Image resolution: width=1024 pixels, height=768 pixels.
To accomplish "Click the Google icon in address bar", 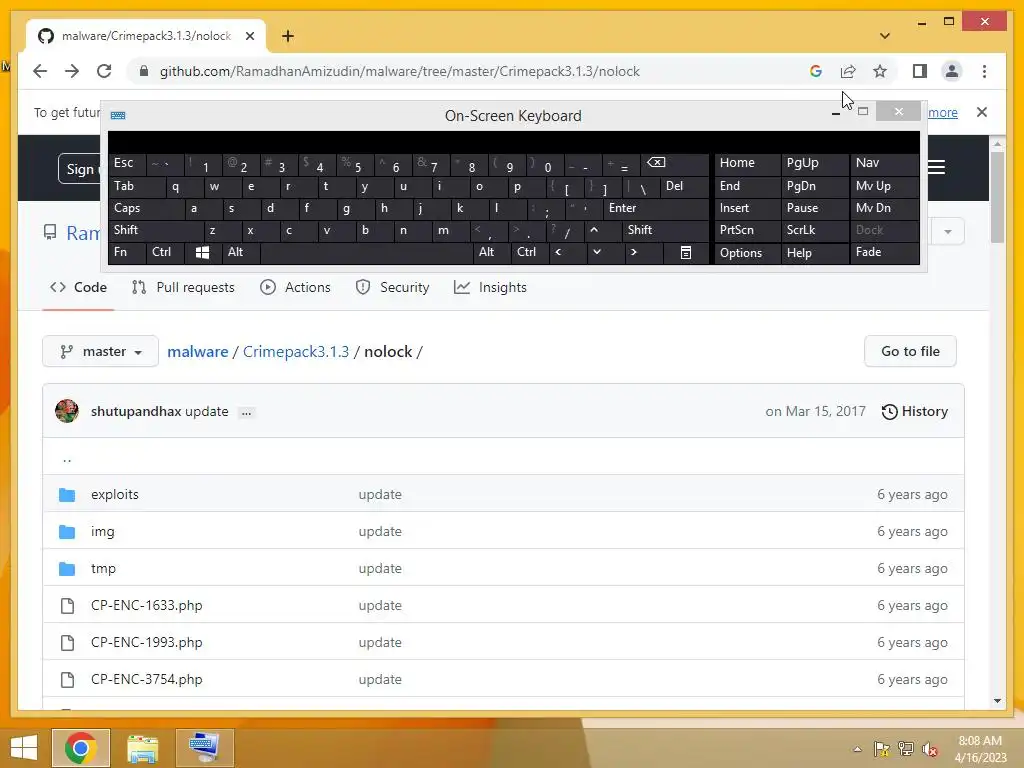I will [816, 71].
